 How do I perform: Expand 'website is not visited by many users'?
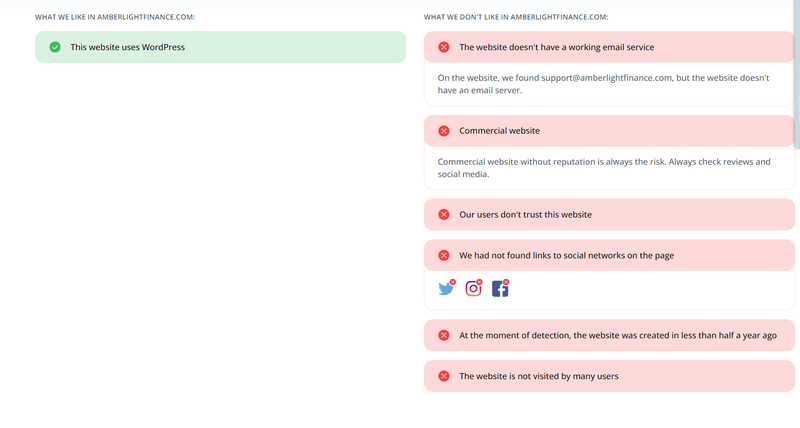coord(609,376)
